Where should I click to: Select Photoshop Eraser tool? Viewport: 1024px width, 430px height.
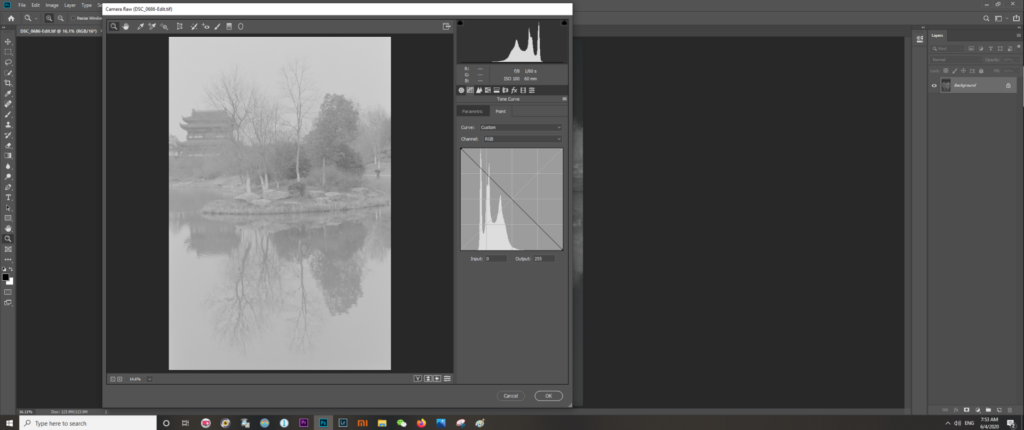8,145
